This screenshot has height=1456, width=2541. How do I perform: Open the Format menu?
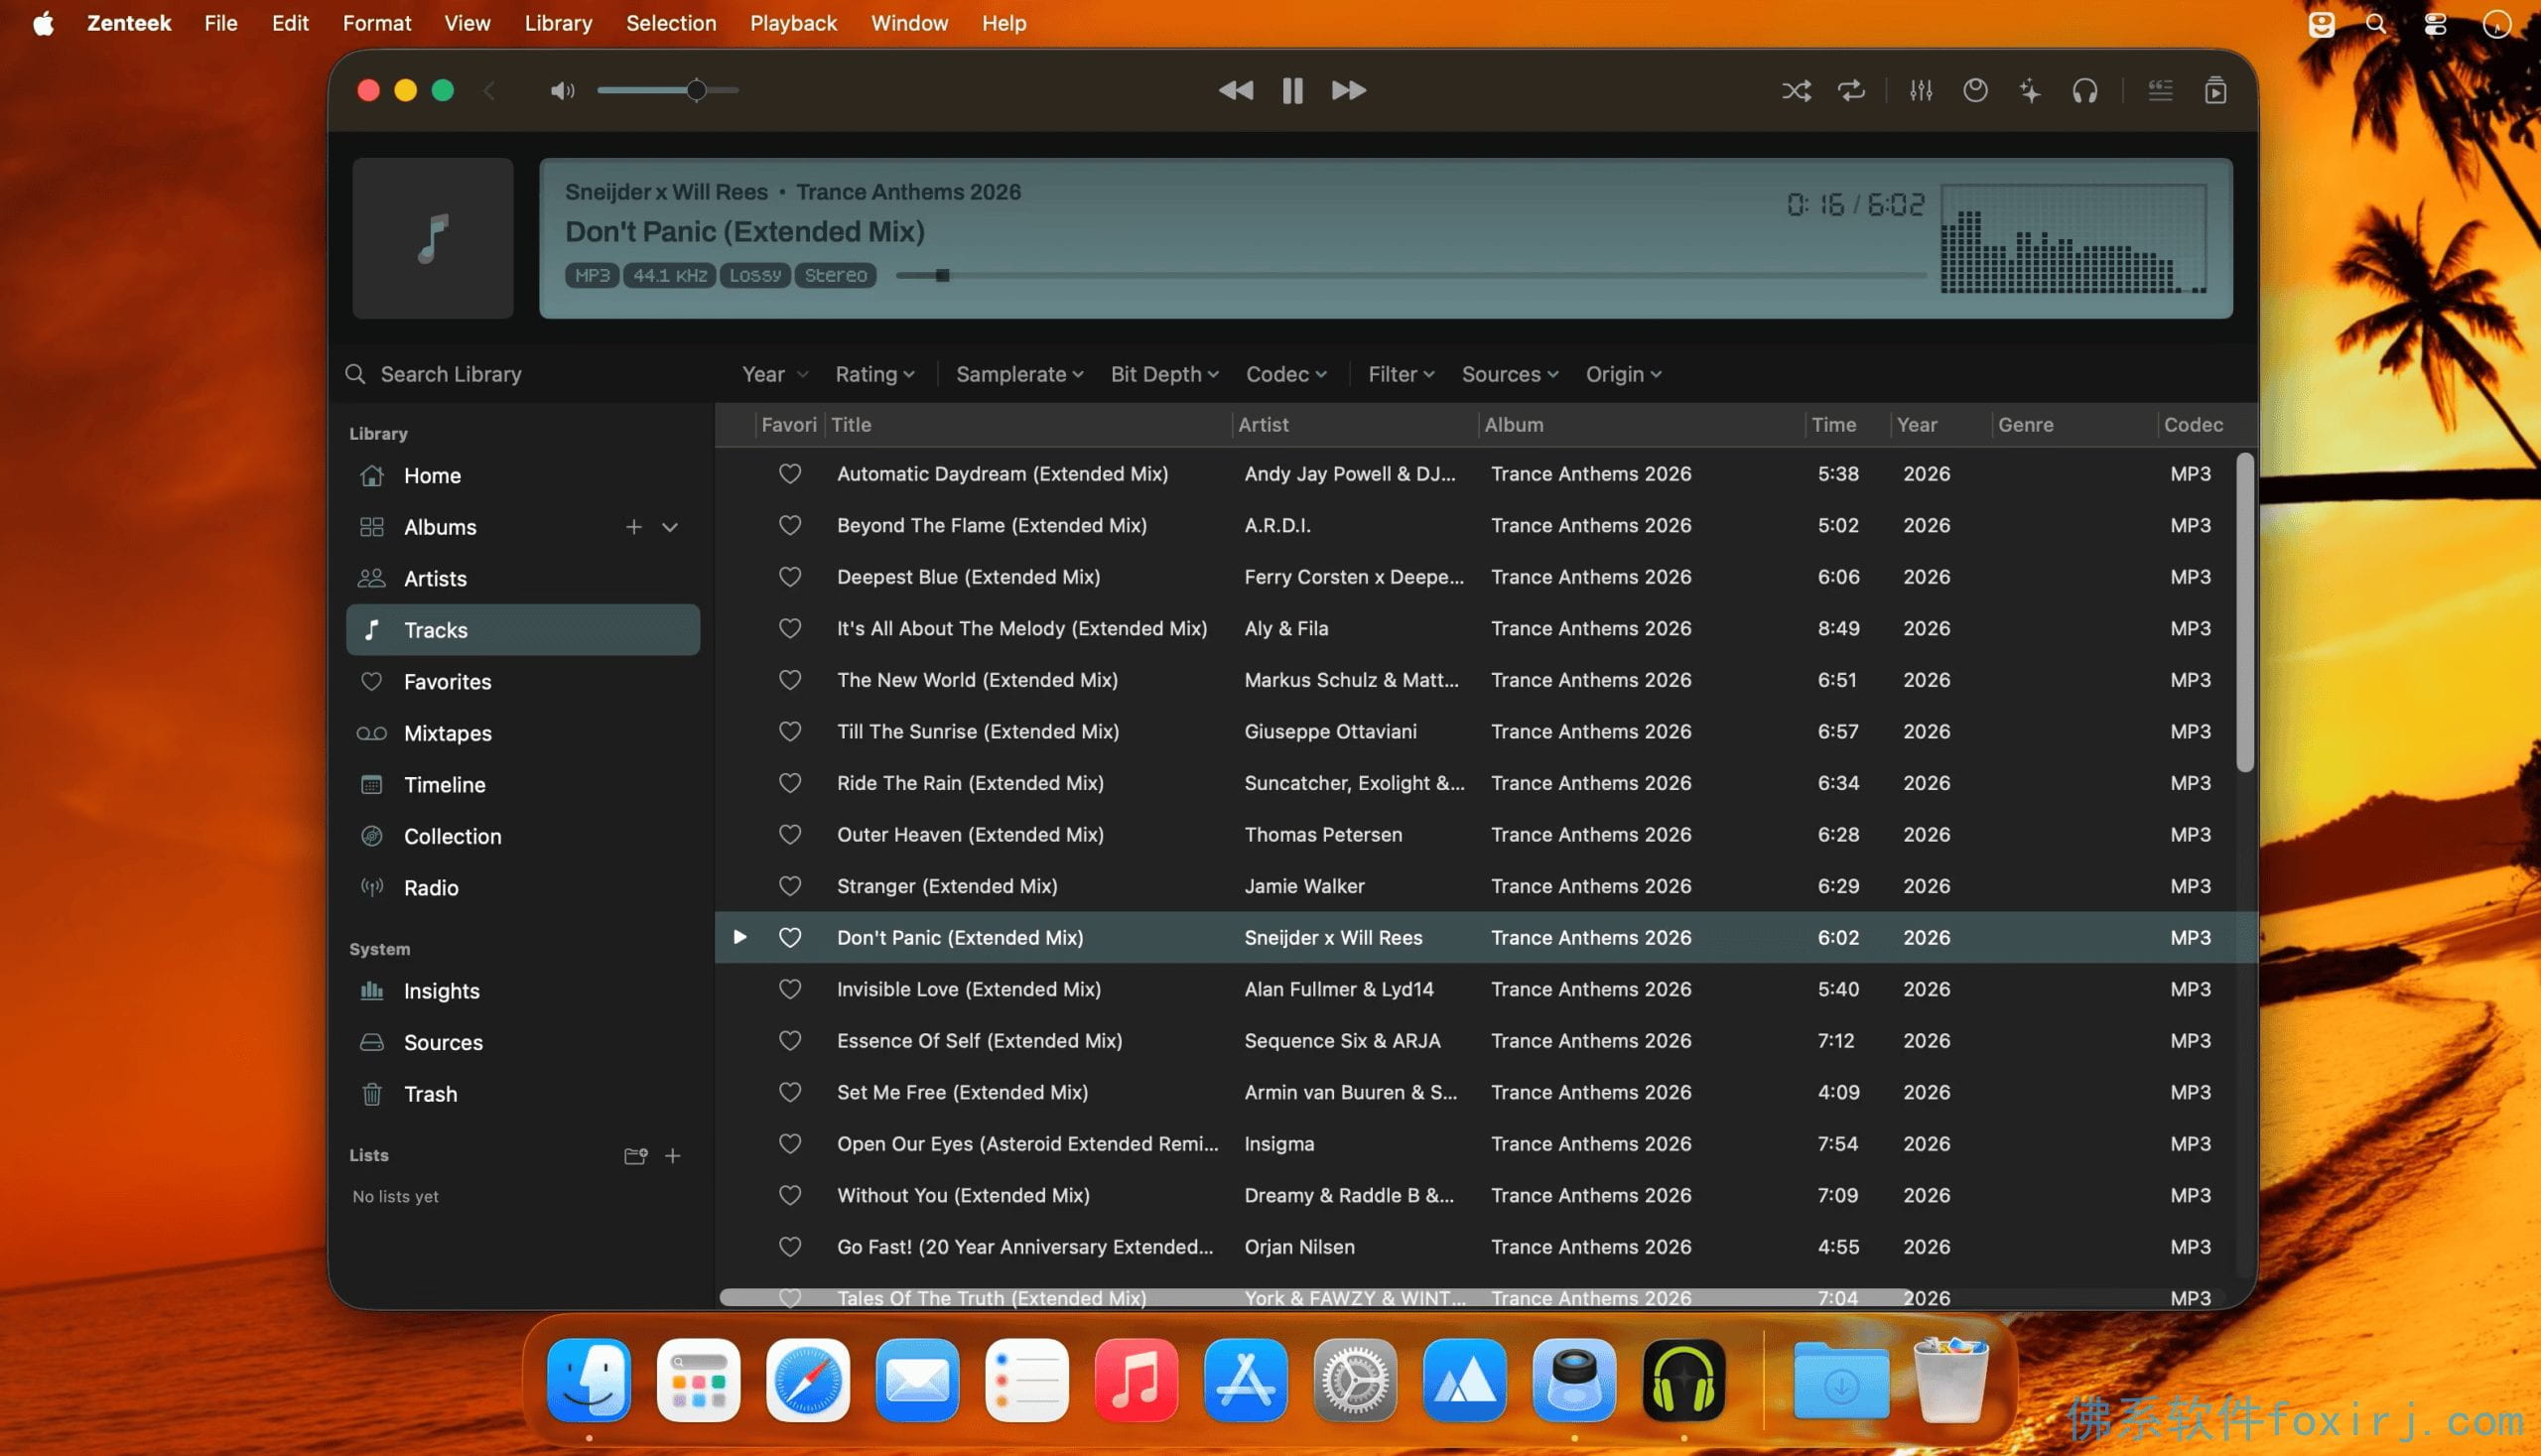[x=376, y=23]
